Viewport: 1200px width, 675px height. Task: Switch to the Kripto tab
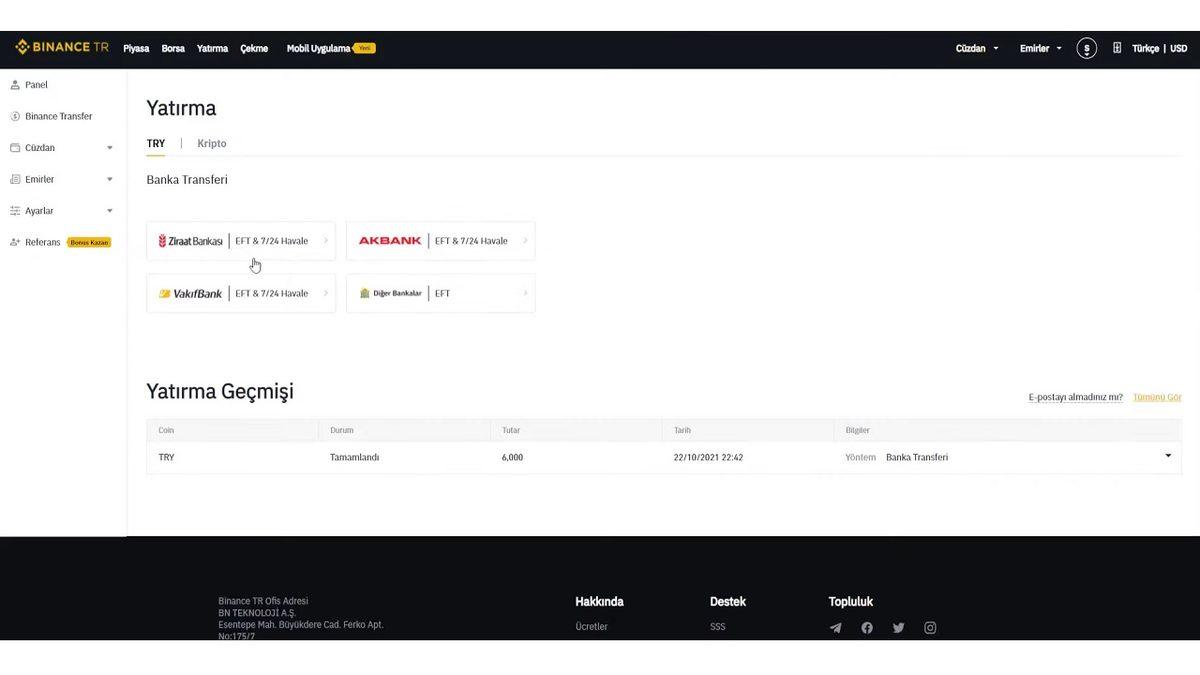click(211, 143)
